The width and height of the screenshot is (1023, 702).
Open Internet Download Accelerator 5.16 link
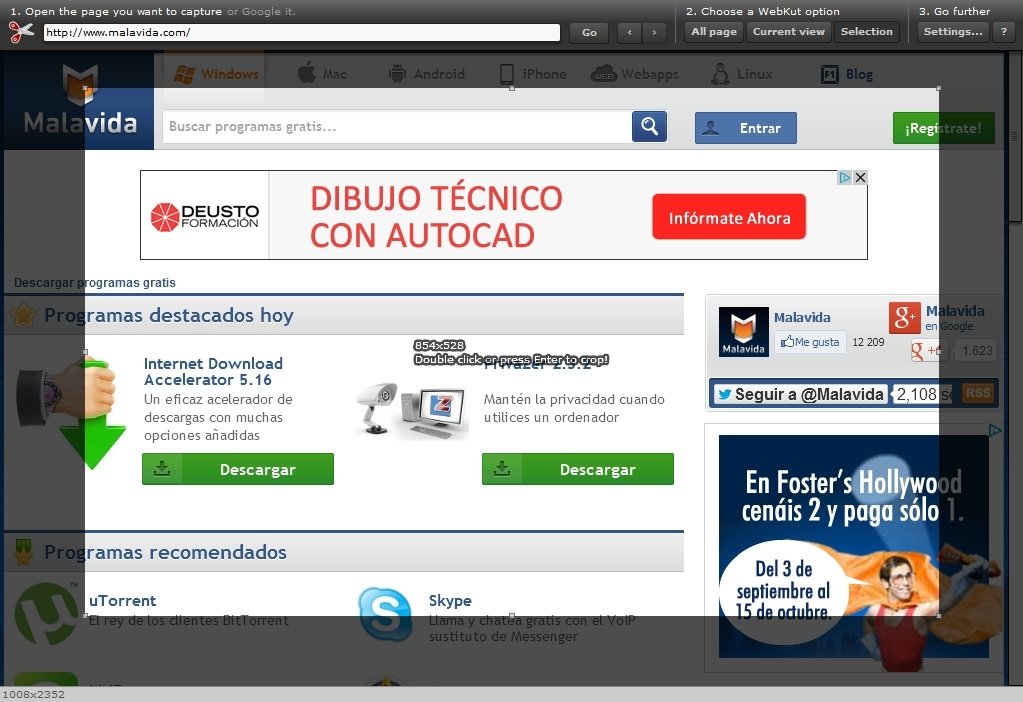213,371
